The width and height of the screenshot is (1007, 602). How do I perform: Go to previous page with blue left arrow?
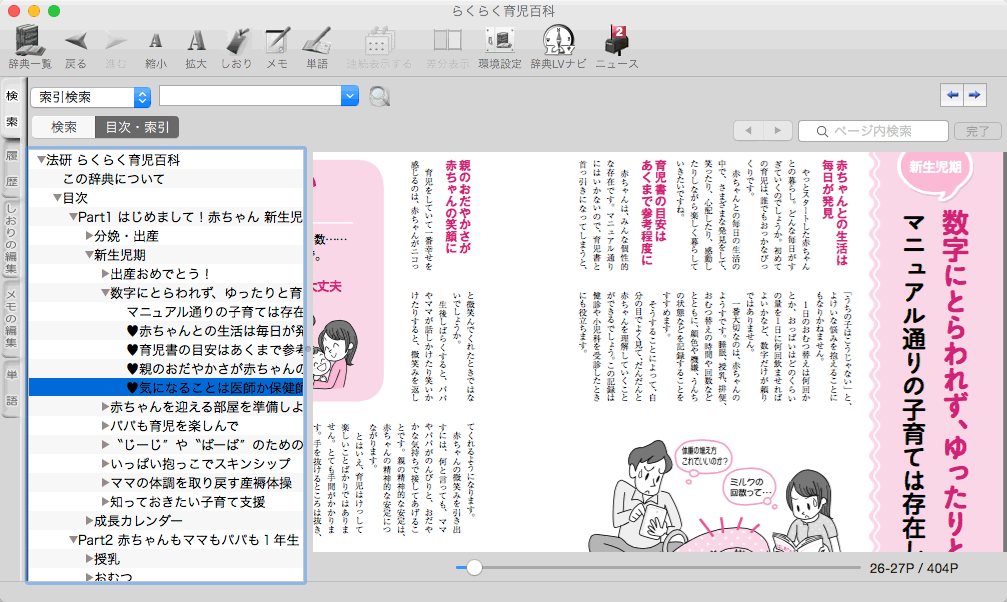[x=952, y=95]
